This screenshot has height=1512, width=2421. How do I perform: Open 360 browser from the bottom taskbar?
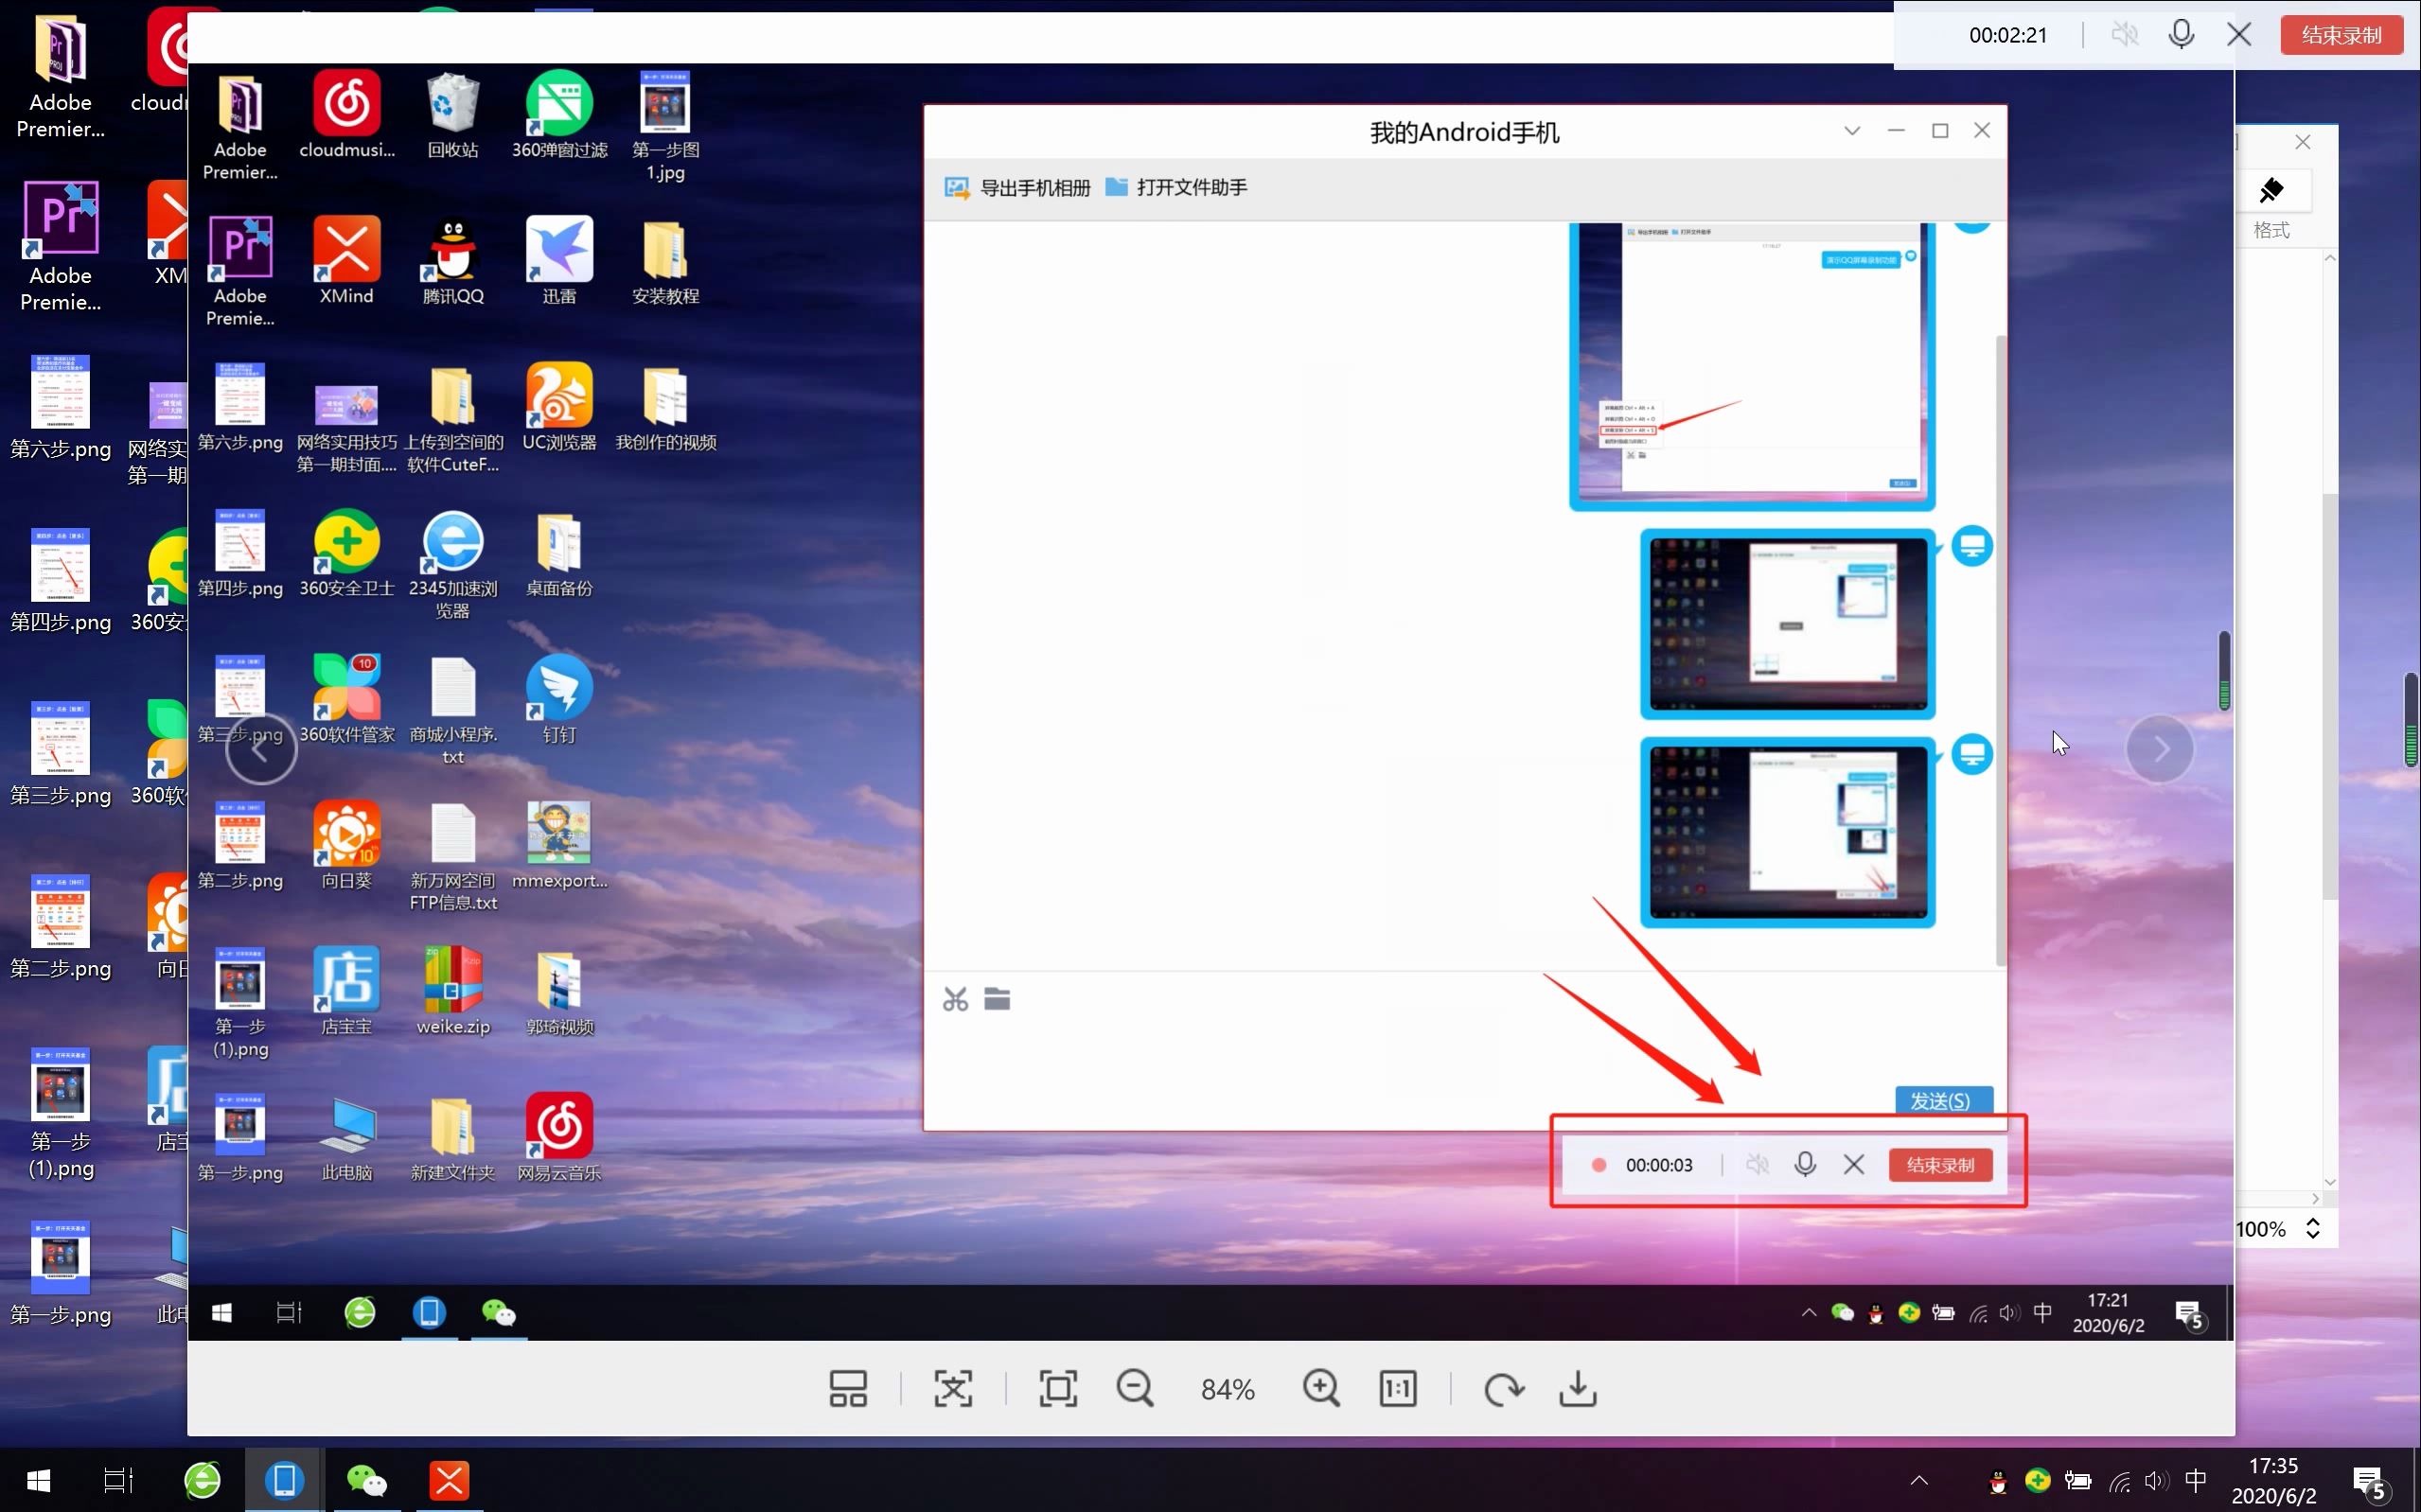pyautogui.click(x=203, y=1480)
